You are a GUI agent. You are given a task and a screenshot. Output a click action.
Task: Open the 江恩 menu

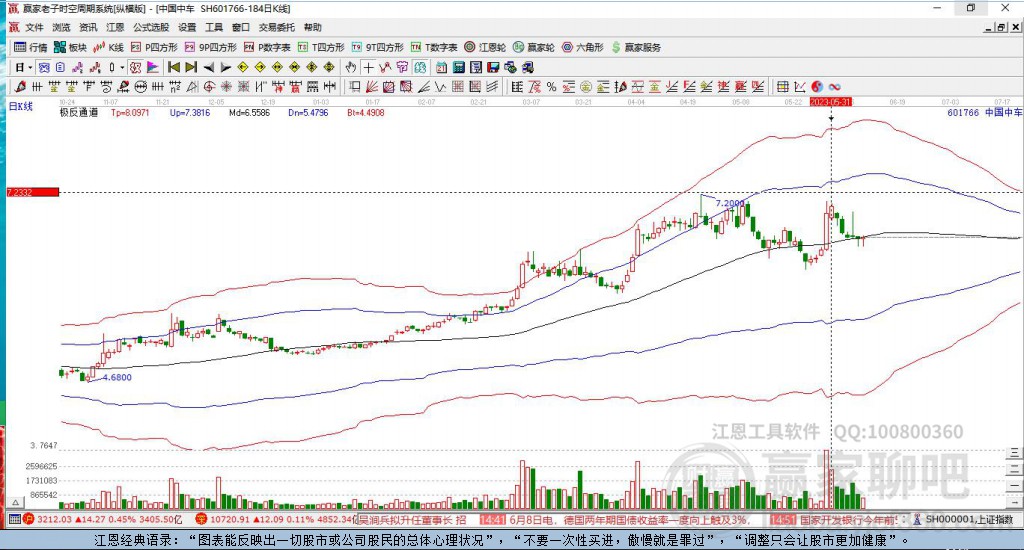[115, 27]
